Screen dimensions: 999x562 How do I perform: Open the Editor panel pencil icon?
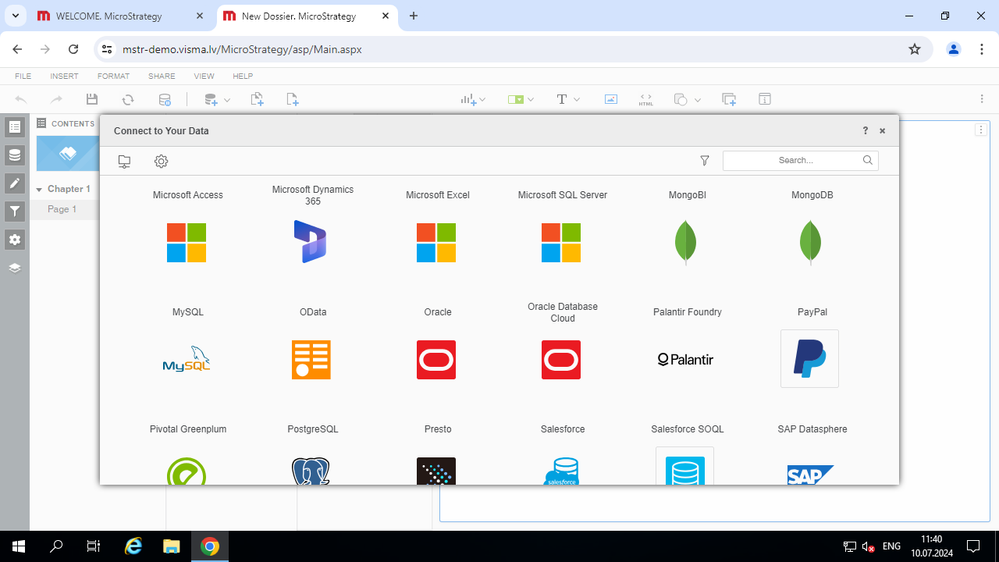(x=15, y=184)
